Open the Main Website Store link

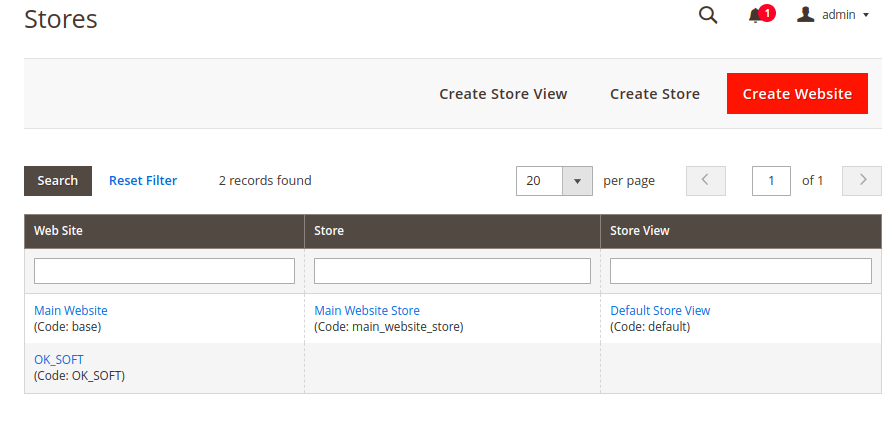click(x=367, y=310)
